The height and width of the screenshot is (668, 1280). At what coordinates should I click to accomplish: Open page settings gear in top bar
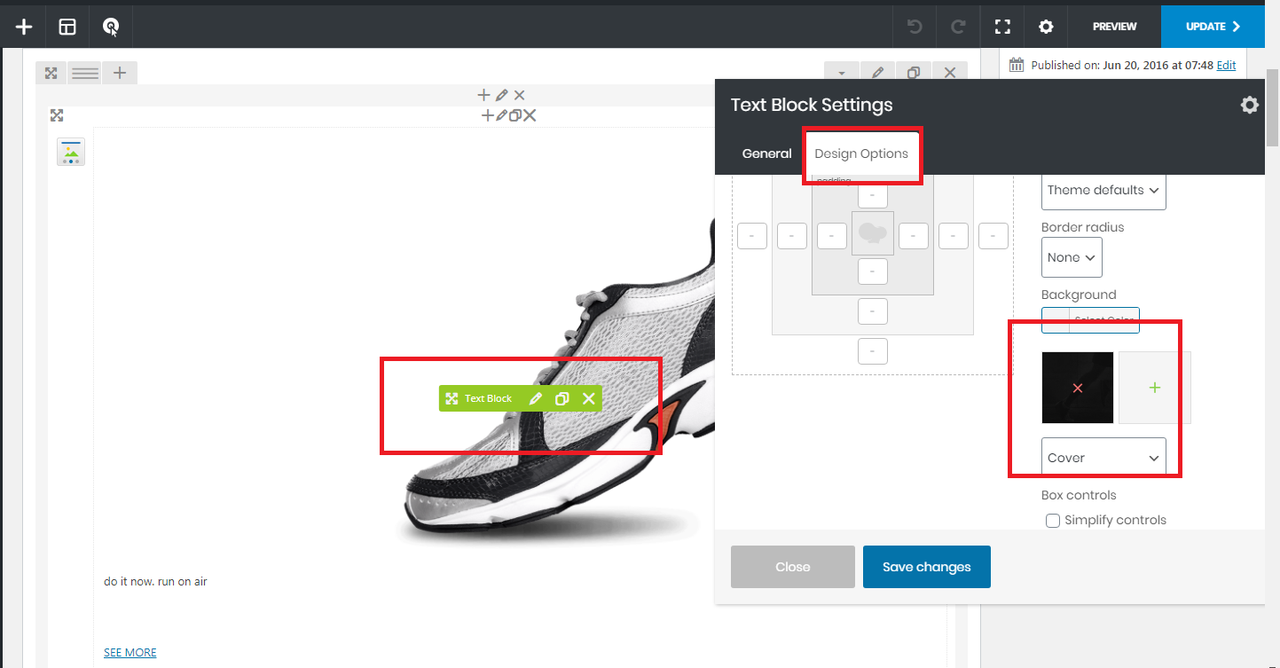click(x=1045, y=27)
